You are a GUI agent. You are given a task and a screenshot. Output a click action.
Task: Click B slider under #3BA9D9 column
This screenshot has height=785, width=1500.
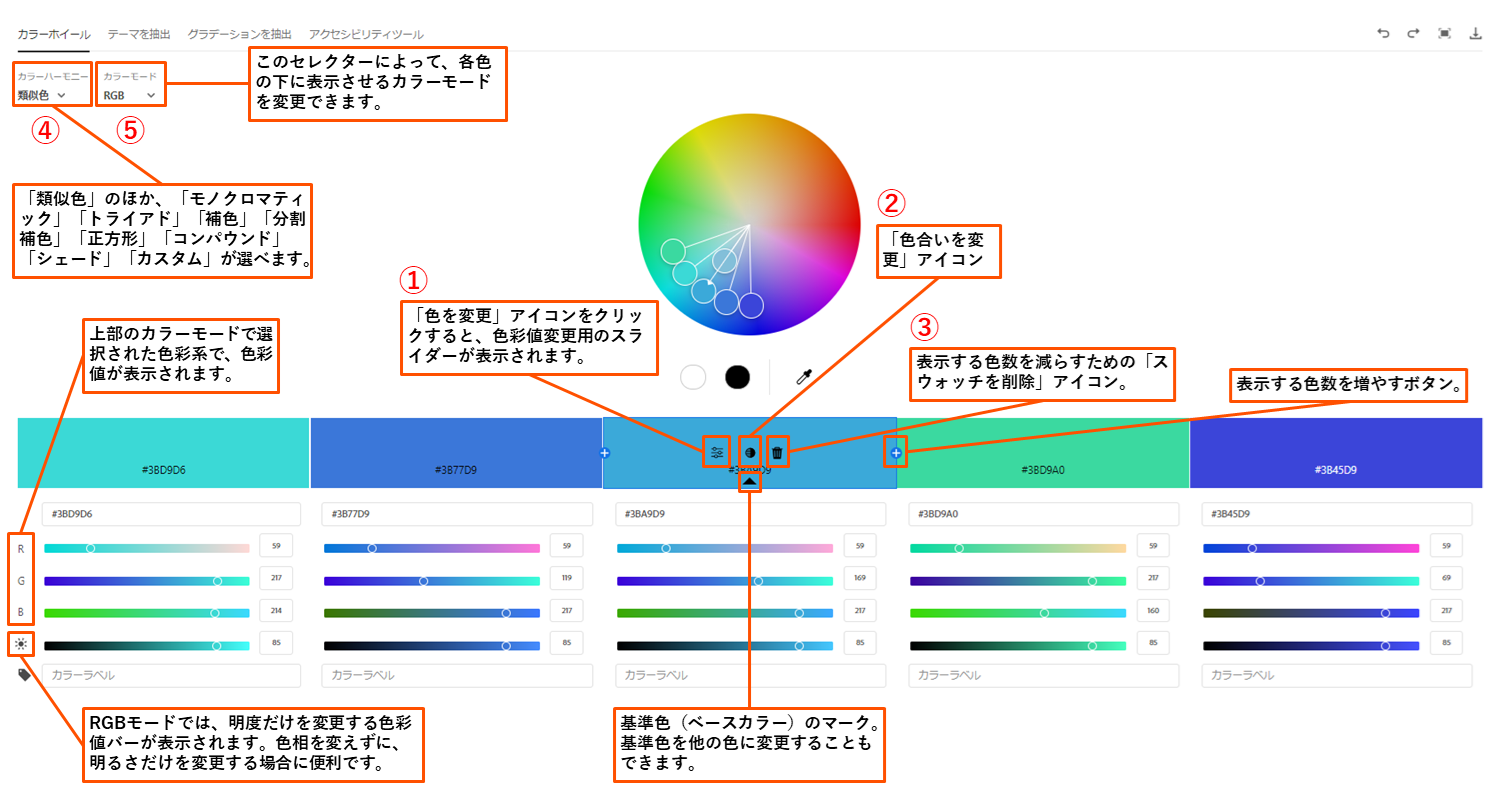[x=725, y=613]
